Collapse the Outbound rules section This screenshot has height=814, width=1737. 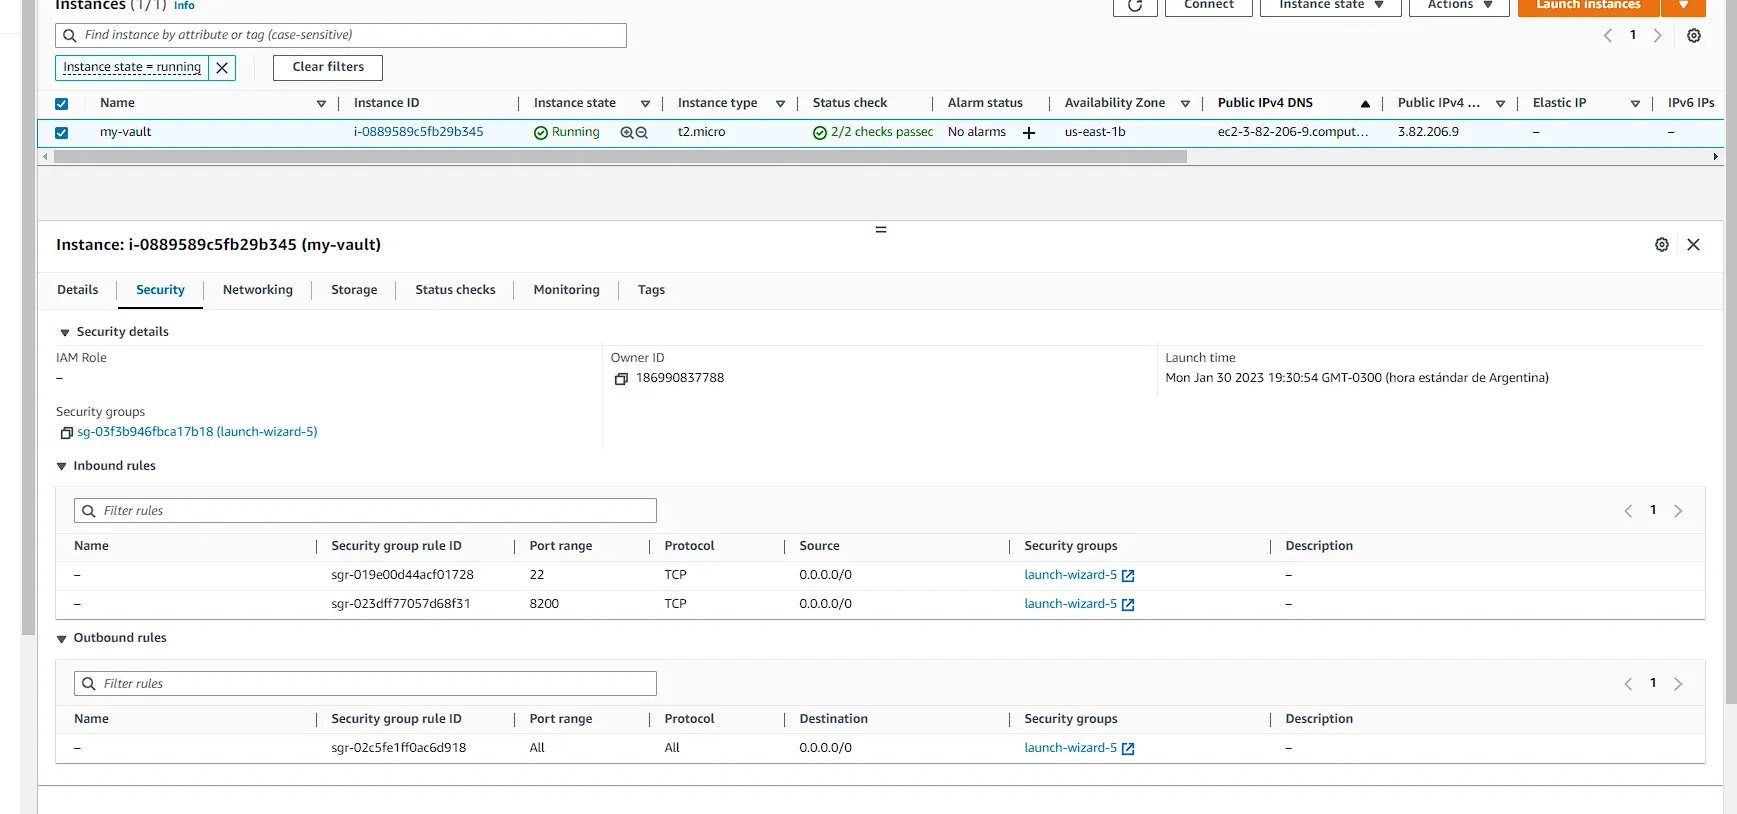coord(61,639)
